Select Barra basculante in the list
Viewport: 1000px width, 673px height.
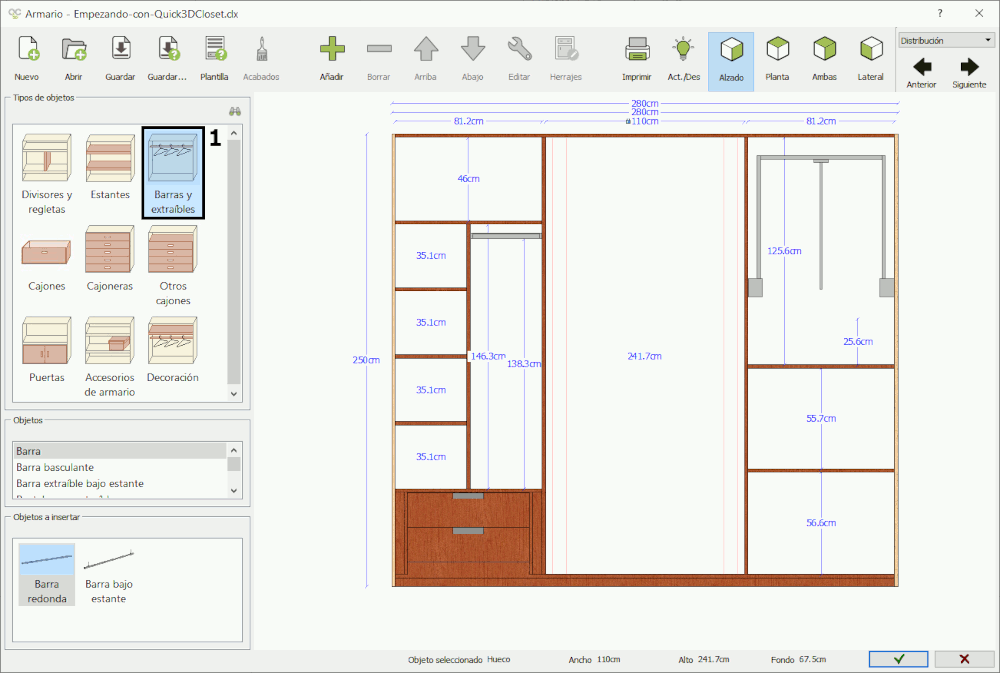(120, 467)
